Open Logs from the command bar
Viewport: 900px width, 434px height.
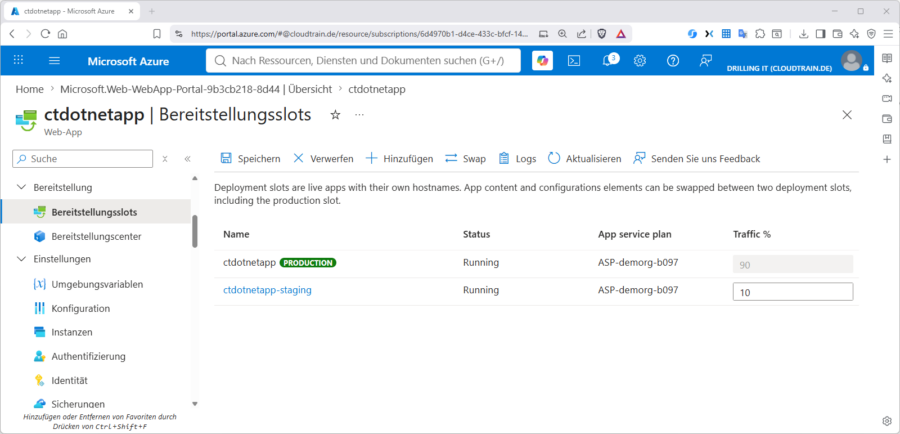(517, 158)
